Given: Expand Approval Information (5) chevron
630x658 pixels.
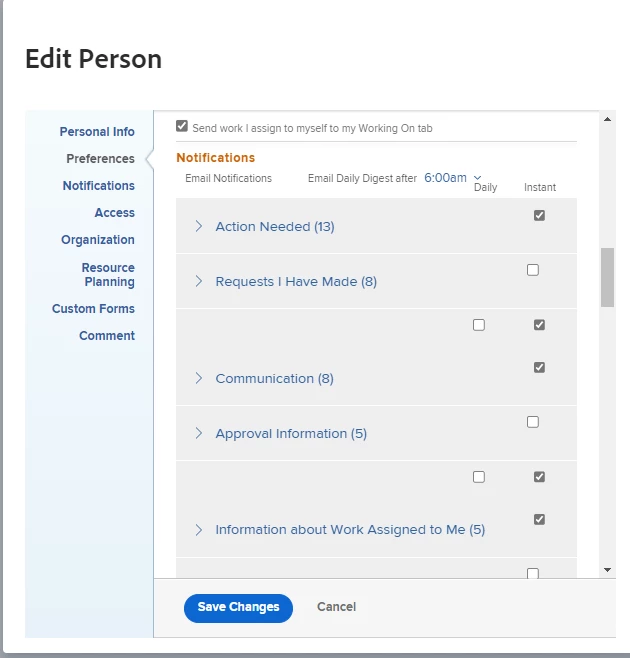Looking at the screenshot, I should 199,433.
